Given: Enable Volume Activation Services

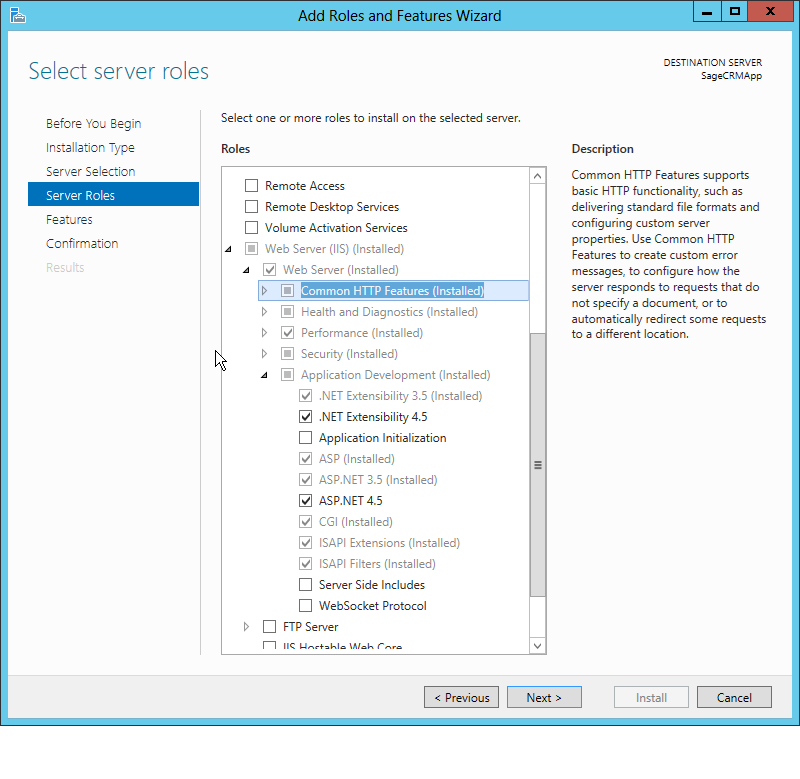Looking at the screenshot, I should 250,227.
